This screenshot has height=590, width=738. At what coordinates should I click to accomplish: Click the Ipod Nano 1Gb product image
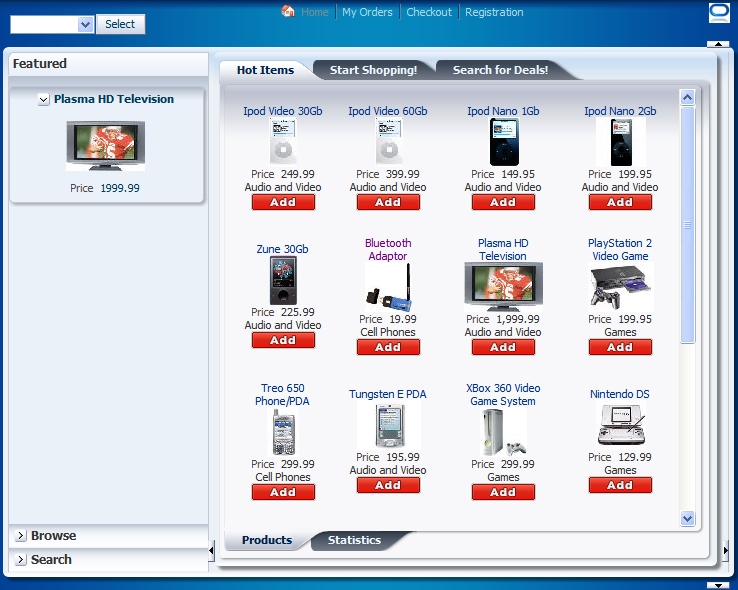[x=504, y=142]
